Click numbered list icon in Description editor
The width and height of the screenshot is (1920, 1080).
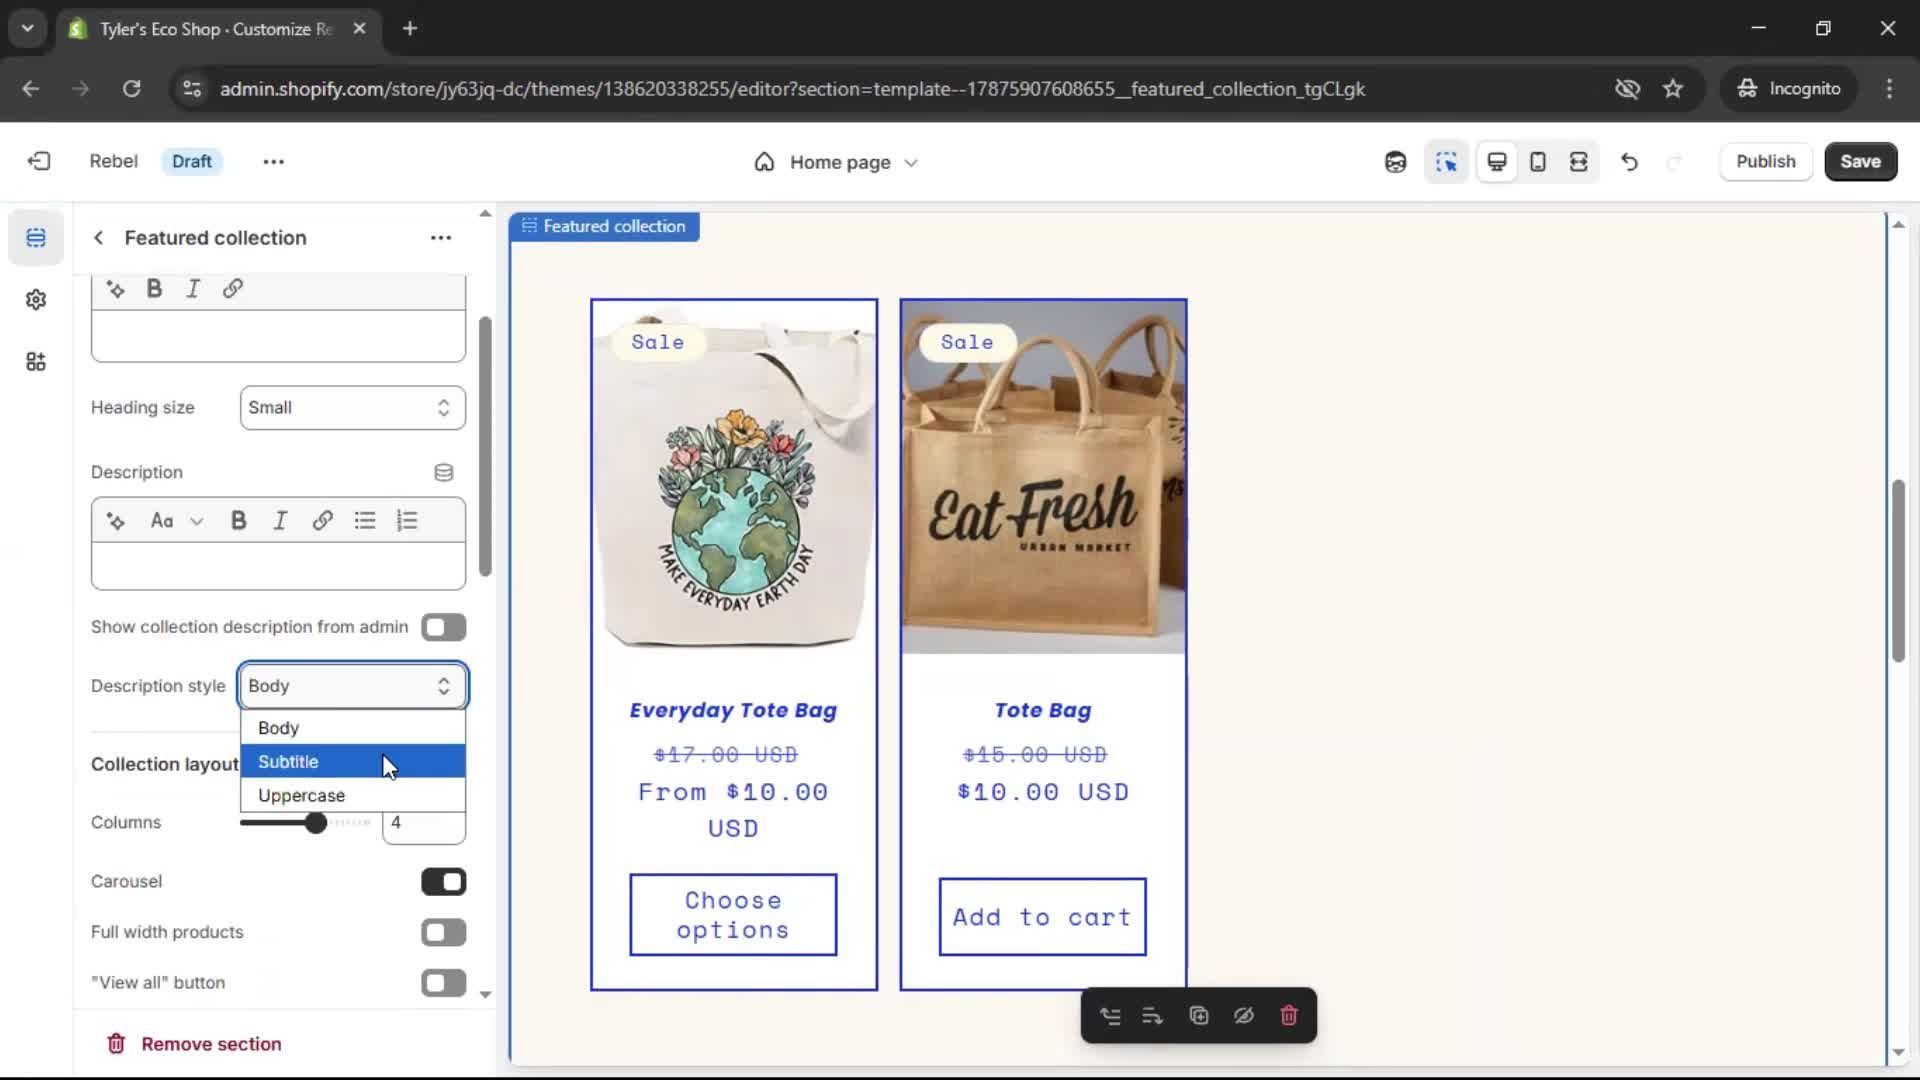click(407, 521)
